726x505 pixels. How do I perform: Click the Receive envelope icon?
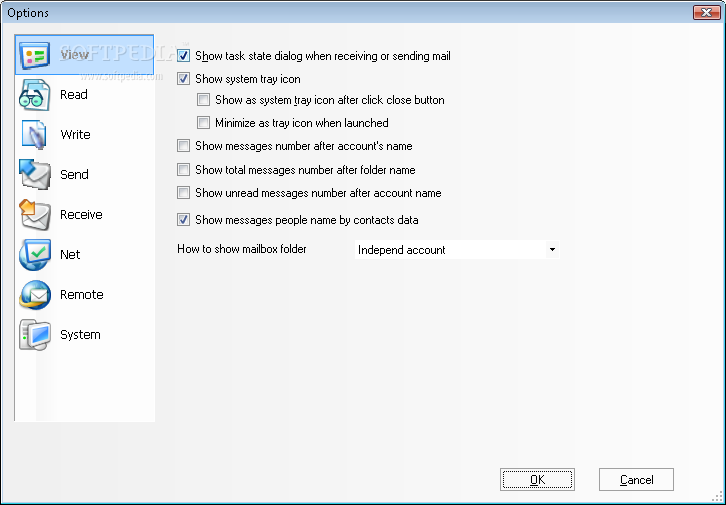(x=34, y=215)
